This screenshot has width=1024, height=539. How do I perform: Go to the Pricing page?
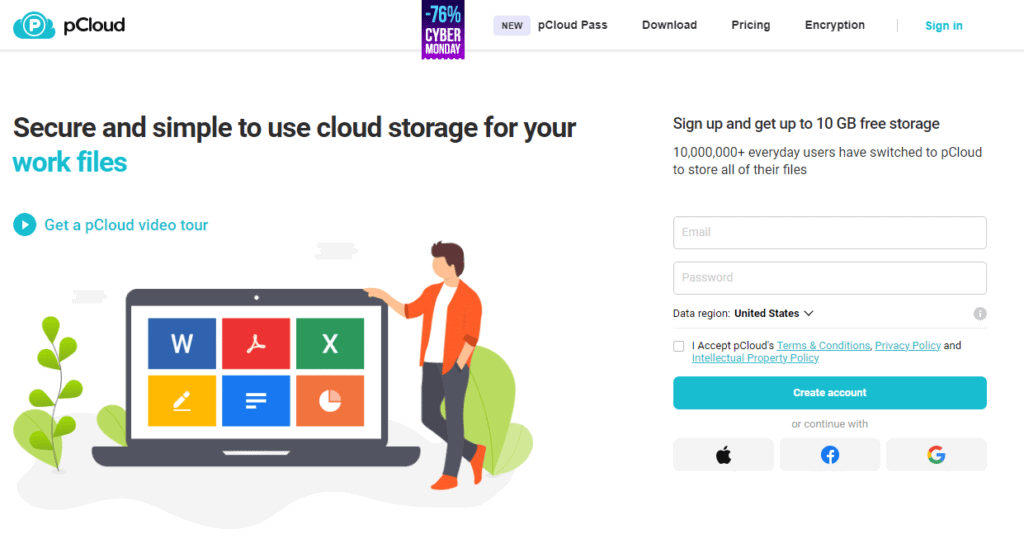pyautogui.click(x=750, y=25)
